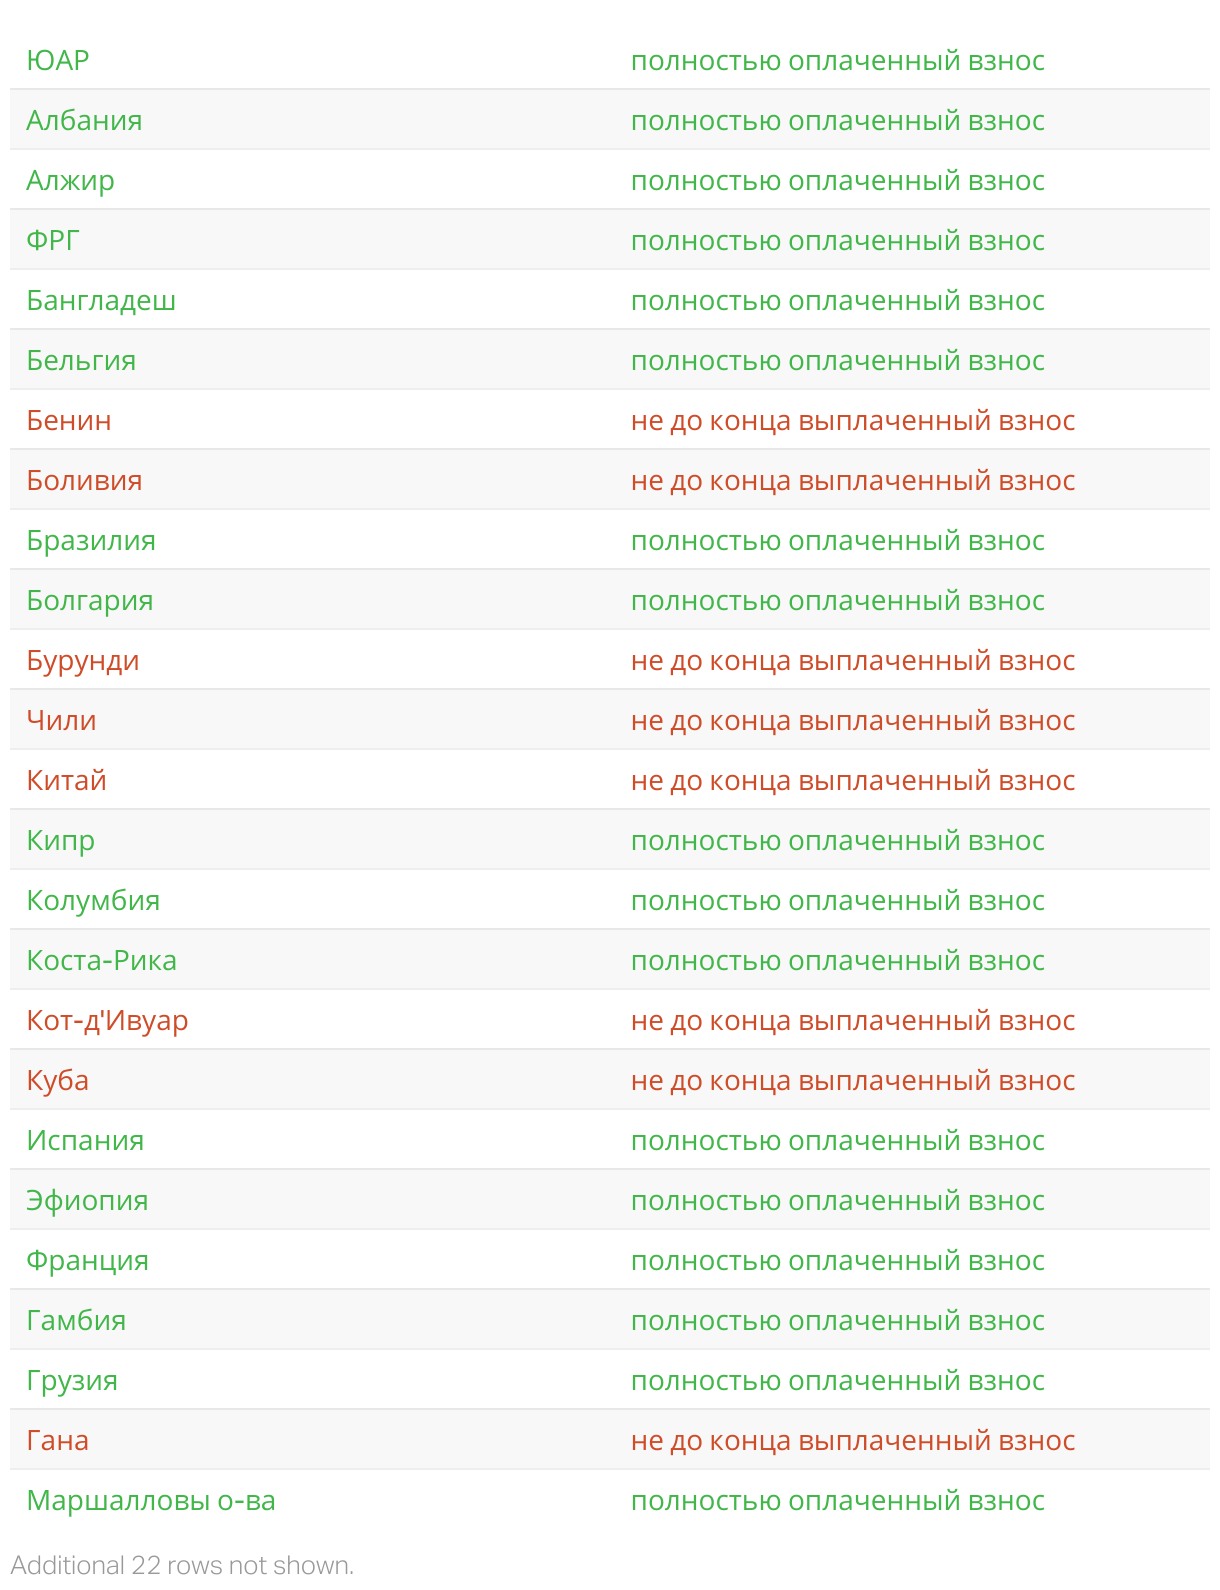Select Кот-д'Ивуар country name

coord(107,1021)
